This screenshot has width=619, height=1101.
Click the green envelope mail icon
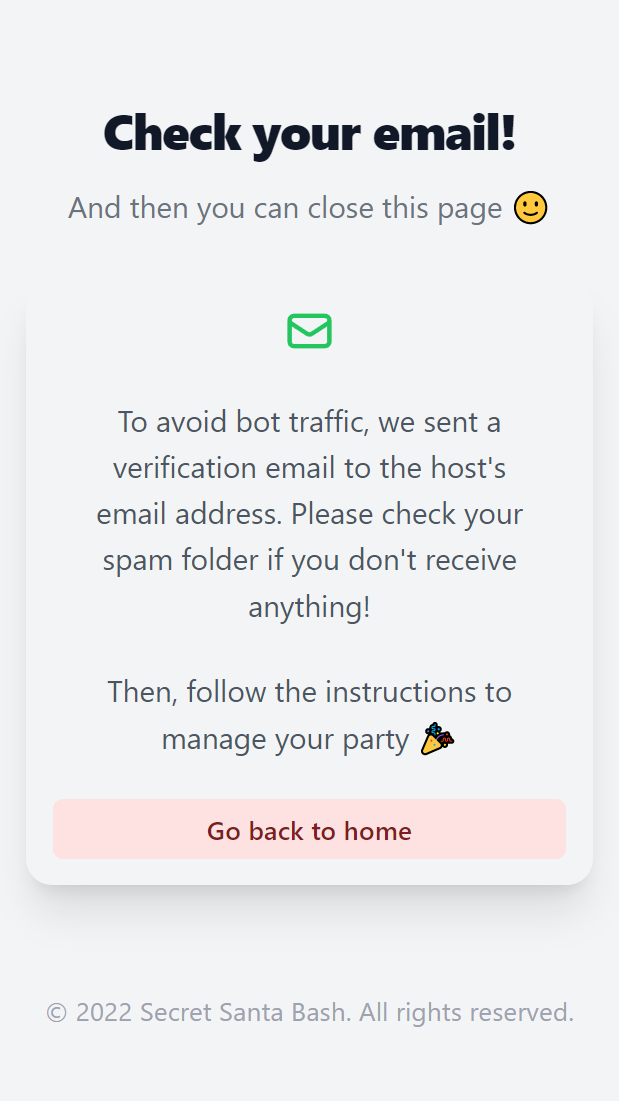(310, 331)
